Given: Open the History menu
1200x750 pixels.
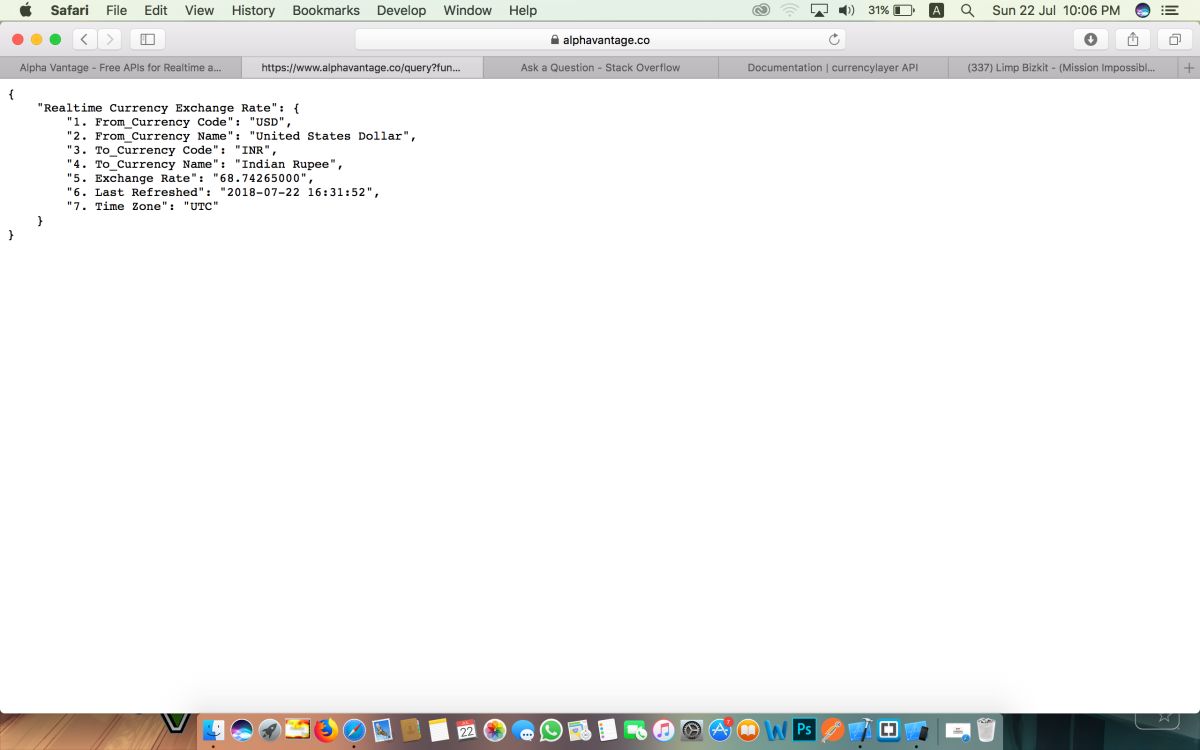Looking at the screenshot, I should [x=253, y=10].
